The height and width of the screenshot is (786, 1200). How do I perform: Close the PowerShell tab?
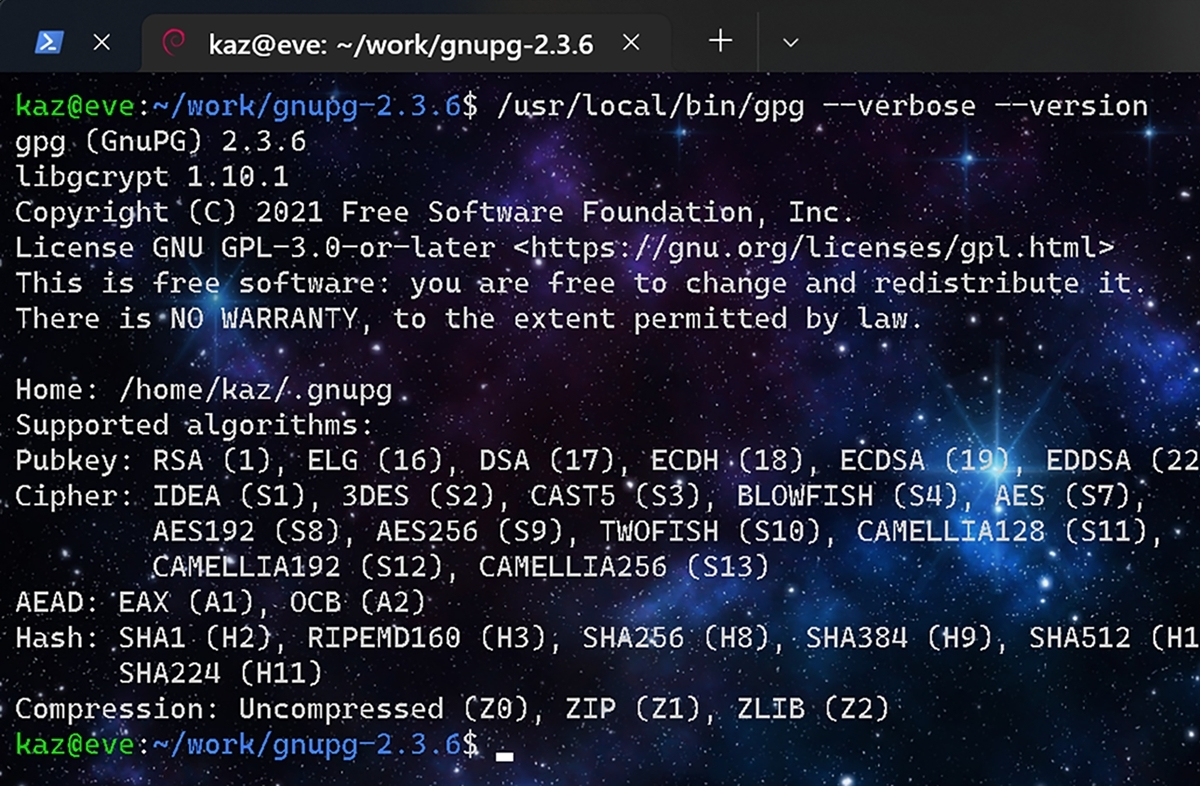pyautogui.click(x=102, y=42)
